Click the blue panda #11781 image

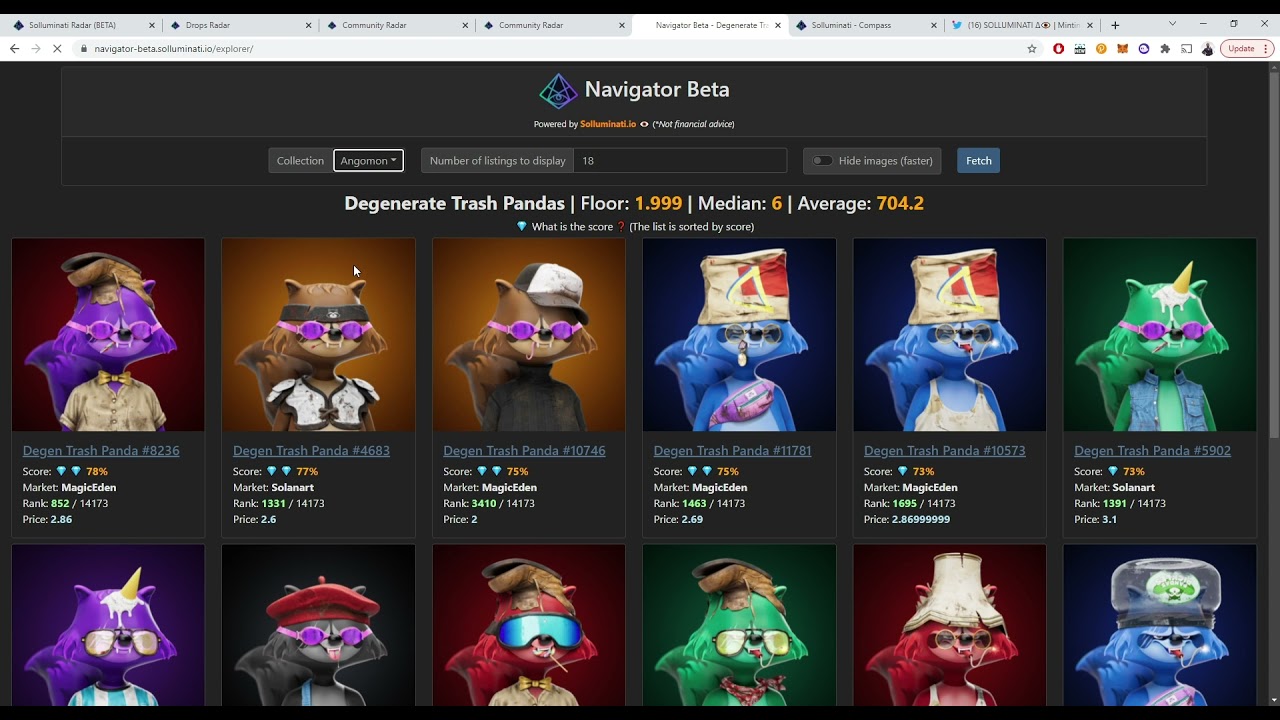tap(739, 335)
